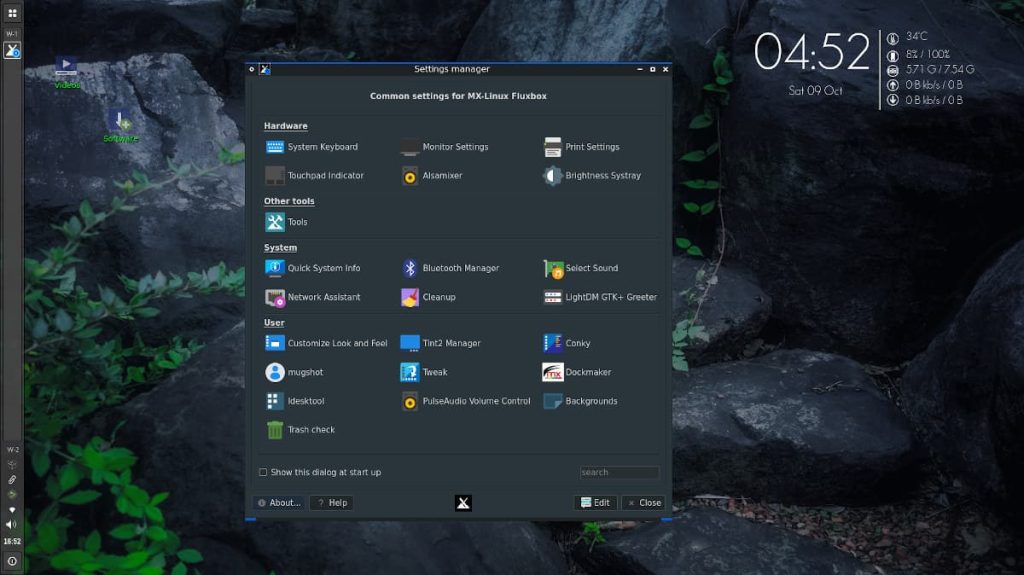This screenshot has height=575, width=1024.
Task: Open LightDM GTK+ Greeter settings
Action: pyautogui.click(x=600, y=297)
